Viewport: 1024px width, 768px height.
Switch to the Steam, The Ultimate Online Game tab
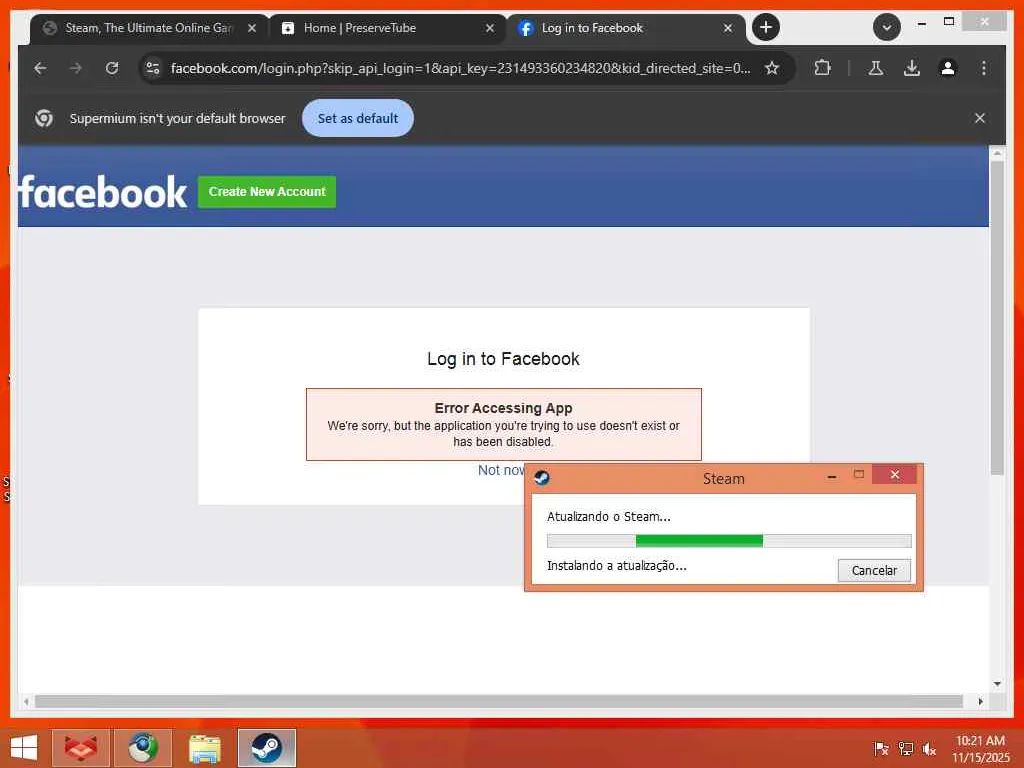pyautogui.click(x=148, y=28)
